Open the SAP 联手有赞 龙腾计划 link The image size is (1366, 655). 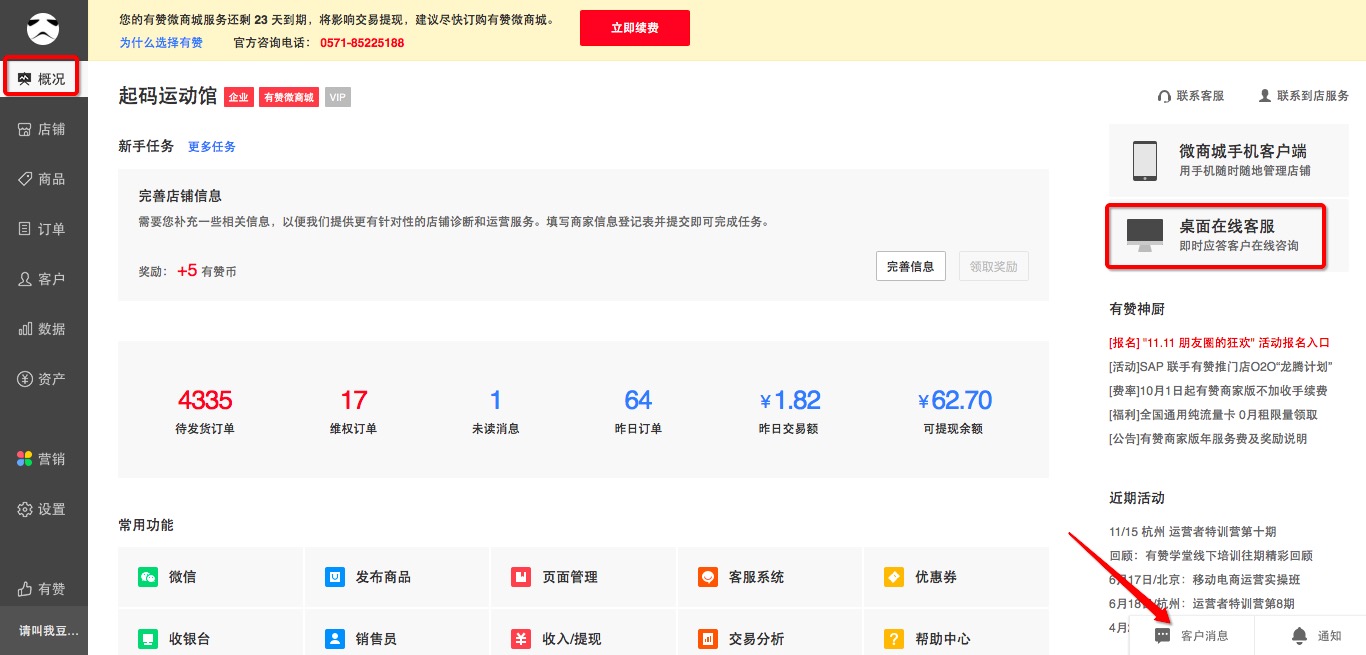(1220, 366)
